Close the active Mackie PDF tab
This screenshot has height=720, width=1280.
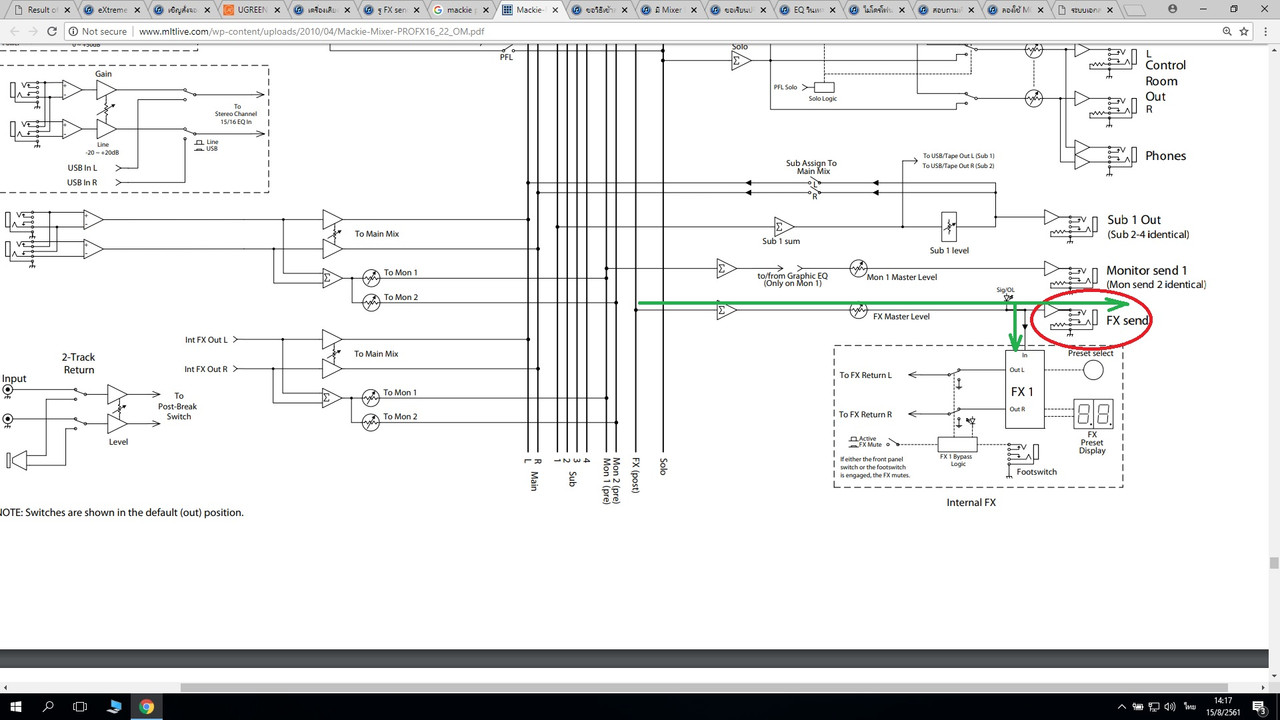pyautogui.click(x=557, y=10)
